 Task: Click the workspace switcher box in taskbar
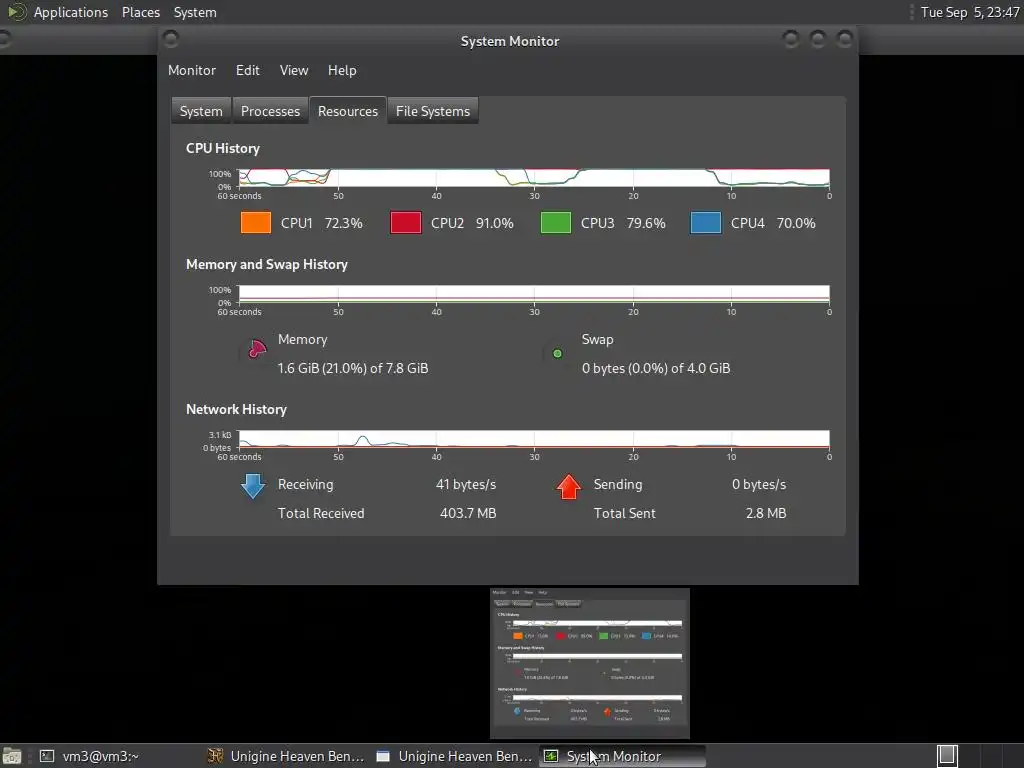(x=948, y=756)
